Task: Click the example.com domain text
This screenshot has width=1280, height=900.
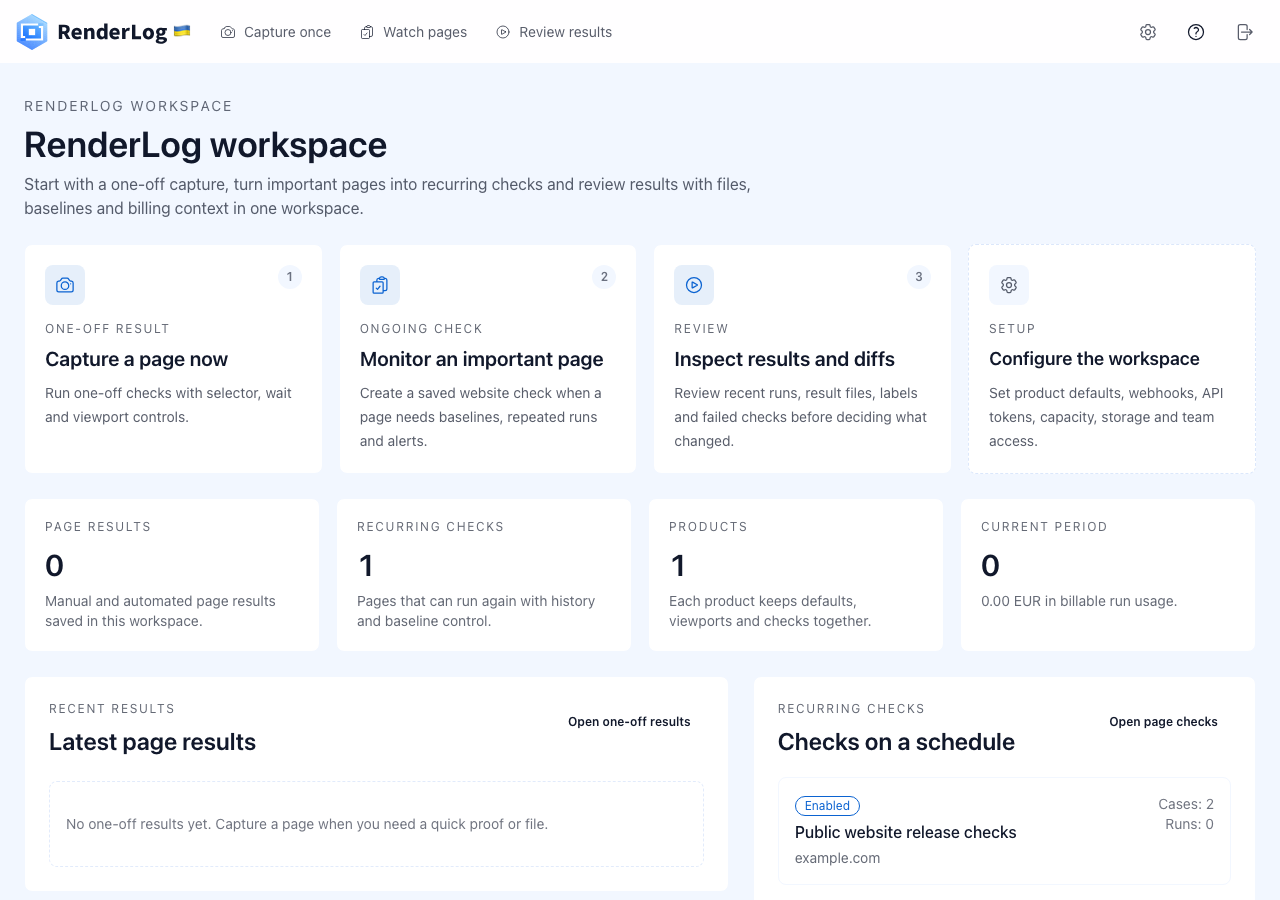Action: pyautogui.click(x=838, y=858)
